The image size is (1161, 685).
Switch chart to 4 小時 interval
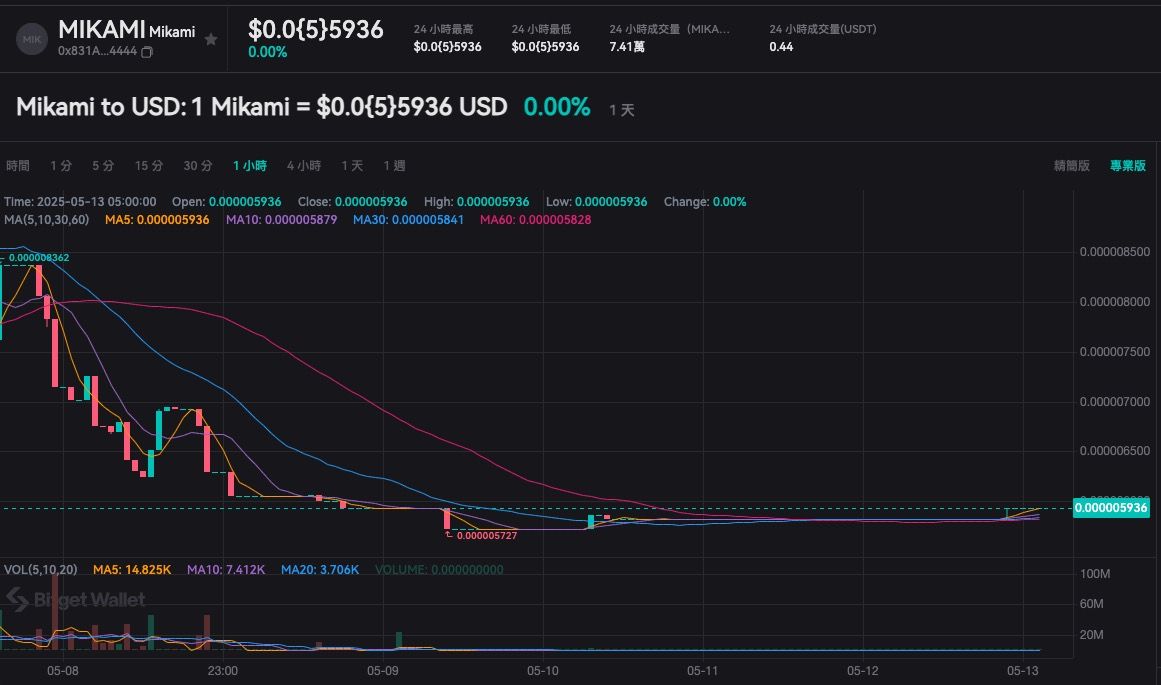point(304,166)
